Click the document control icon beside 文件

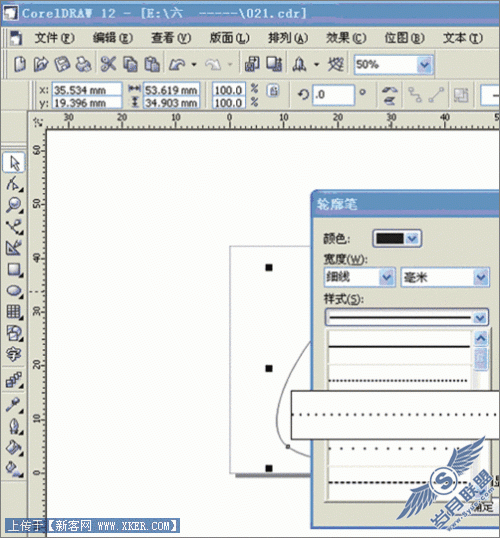point(16,38)
